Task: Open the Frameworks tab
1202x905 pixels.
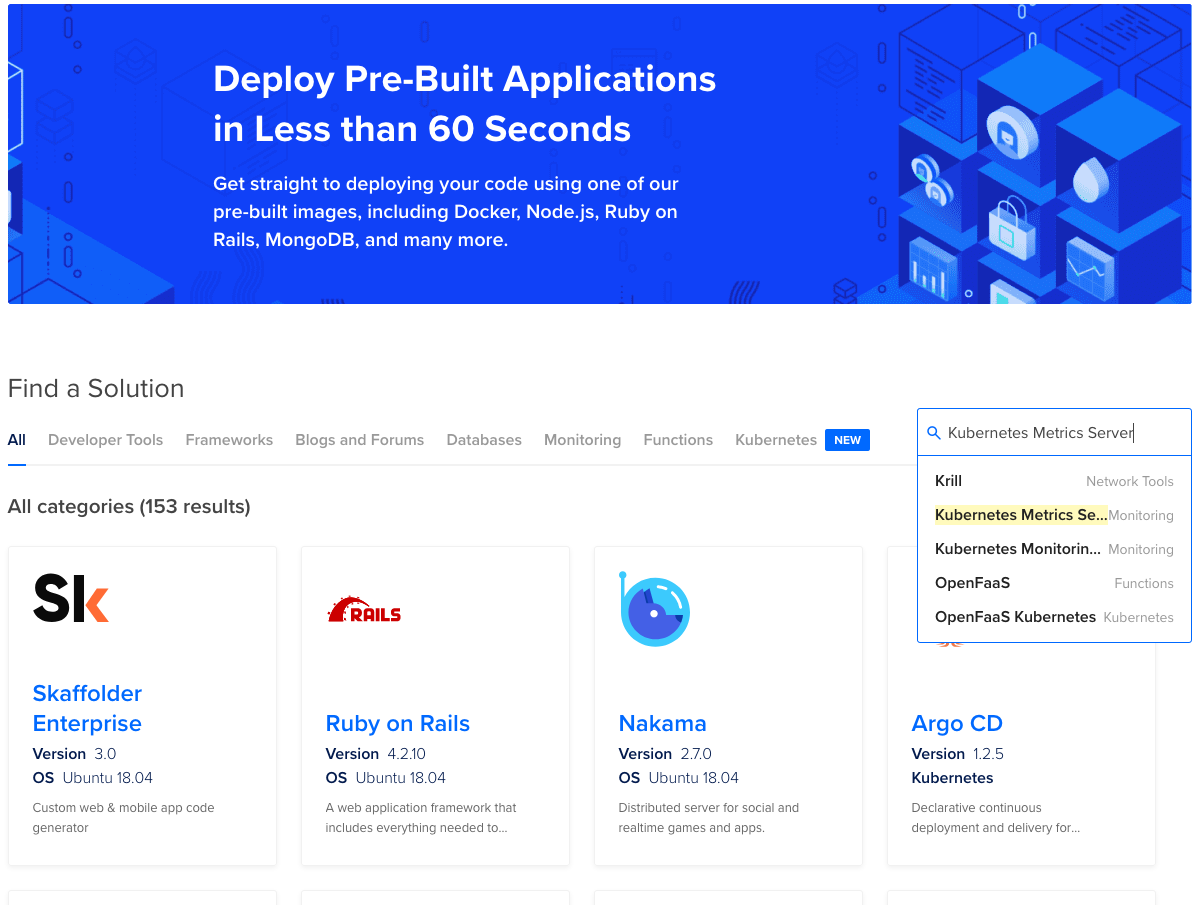Action: coord(229,440)
